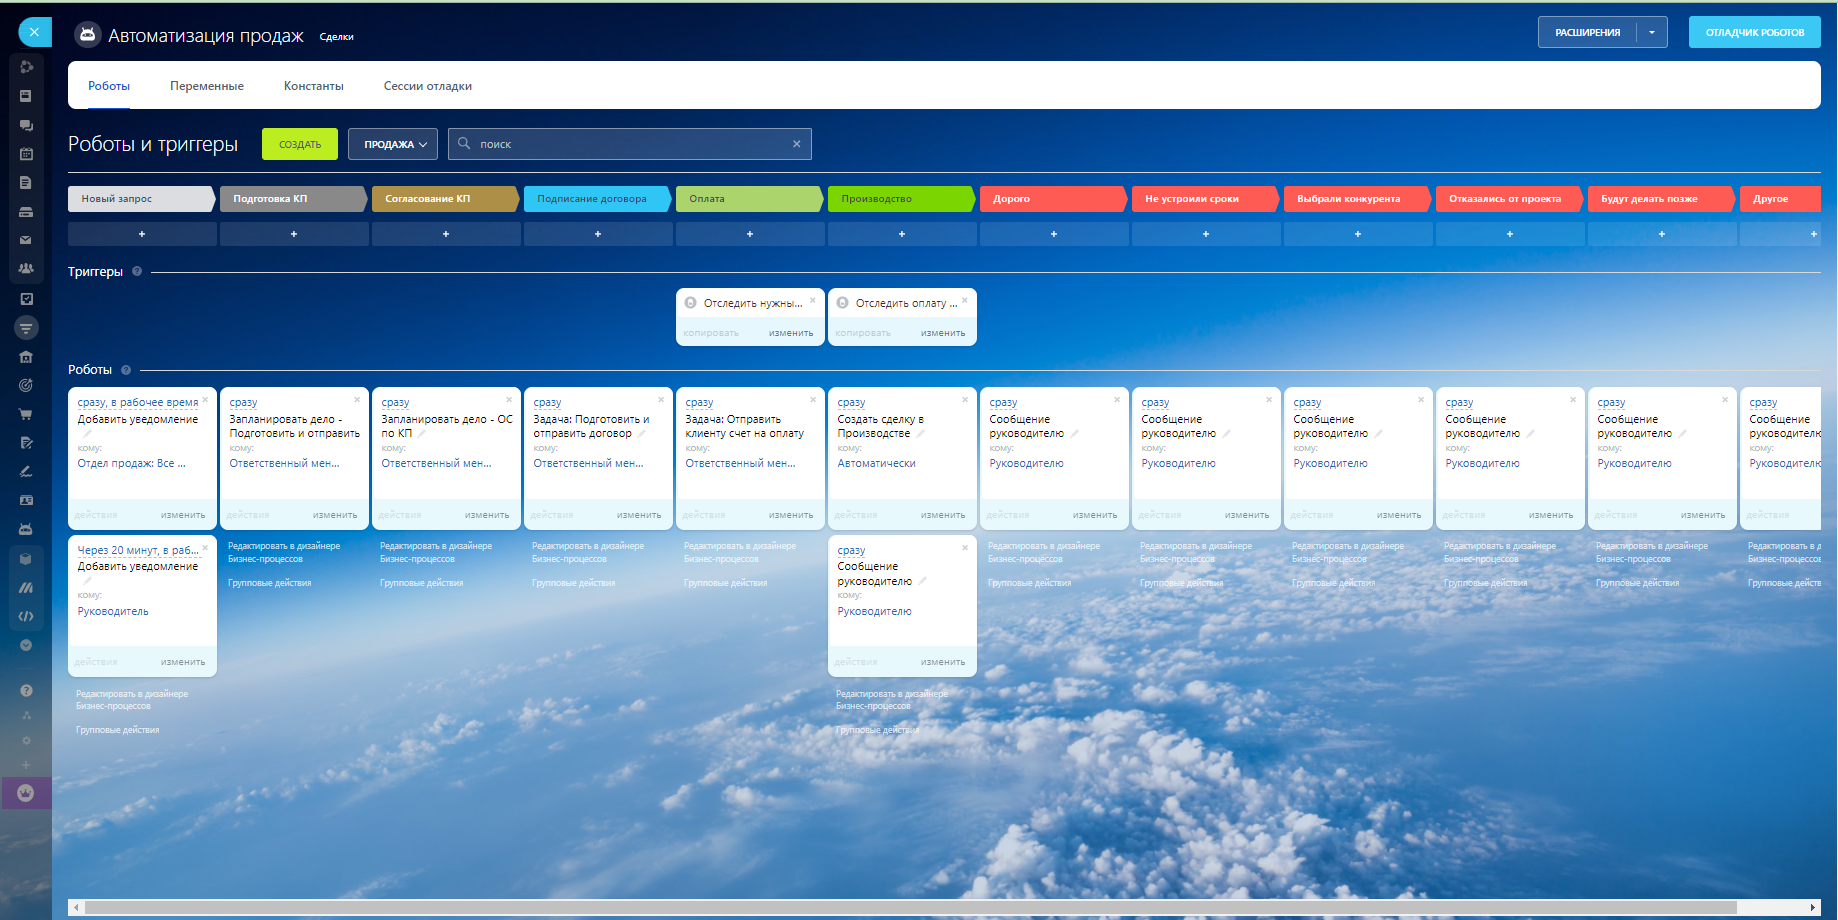Click 'Отдел продаж: Все ...' recipient link
The height and width of the screenshot is (920, 1838).
point(132,463)
